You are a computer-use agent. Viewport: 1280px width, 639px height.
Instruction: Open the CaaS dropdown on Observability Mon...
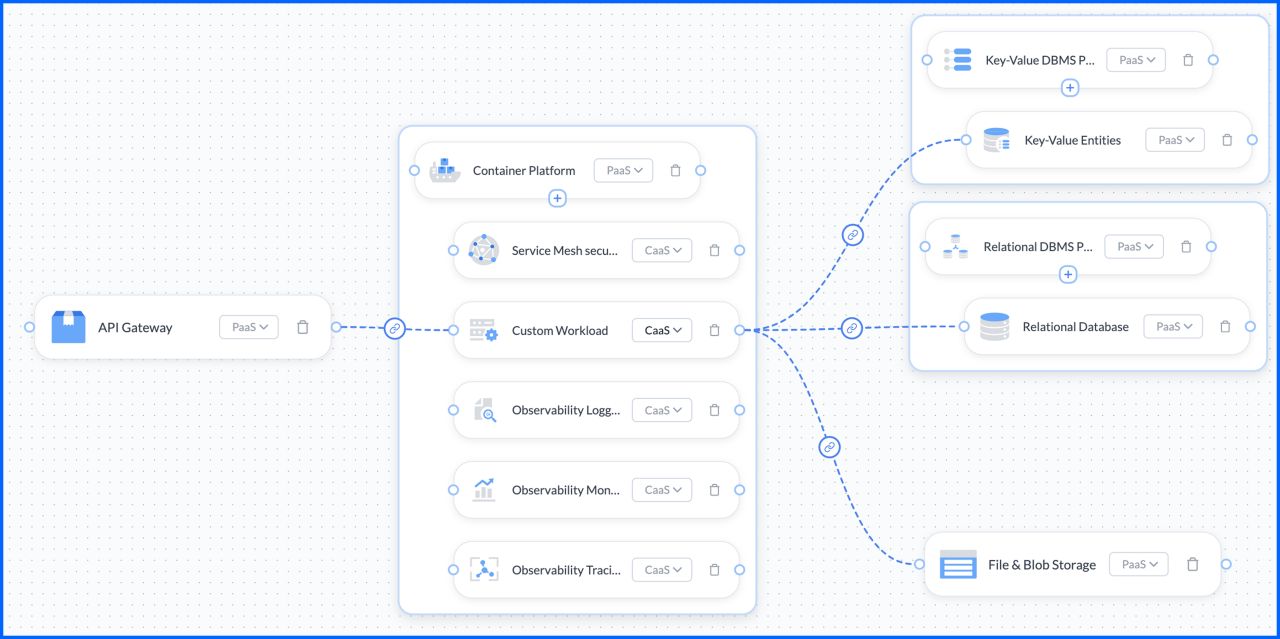[662, 490]
